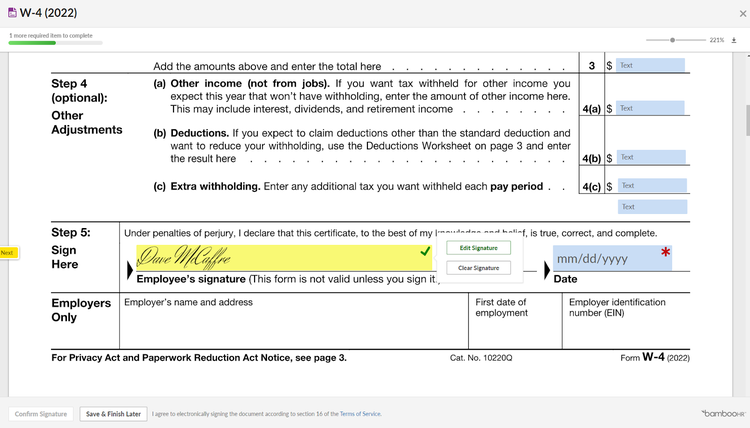
Task: Click the zoom percentage 221% value
Action: coord(717,40)
